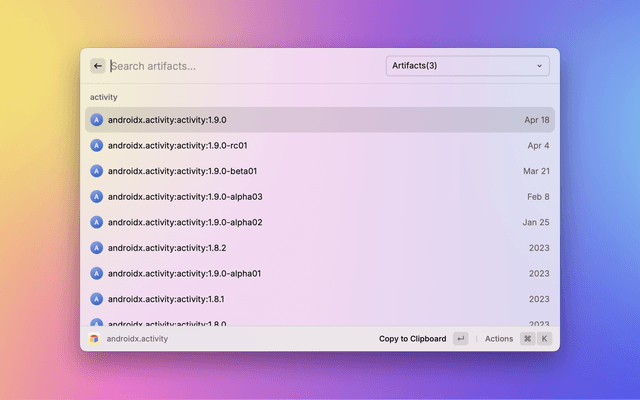Click the Return key shortcut icon

click(x=460, y=339)
